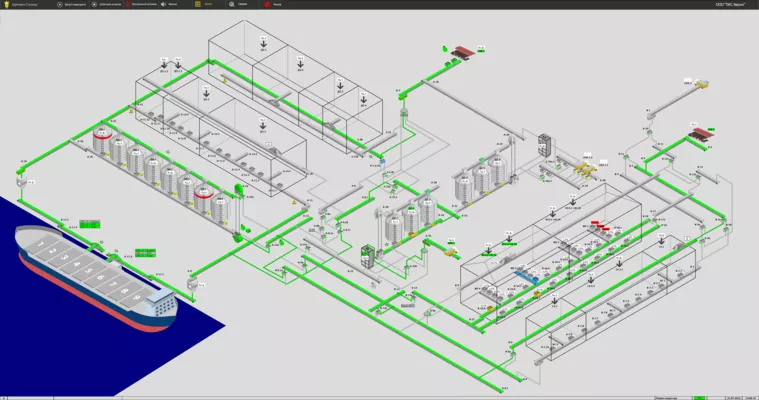Click the magnifier search icon in top toolbar
759x400 pixels.
pos(232,4)
